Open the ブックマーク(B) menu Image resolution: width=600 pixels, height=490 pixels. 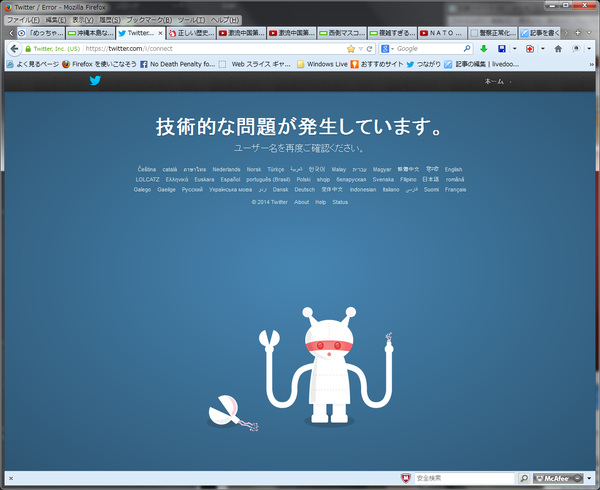[149, 20]
